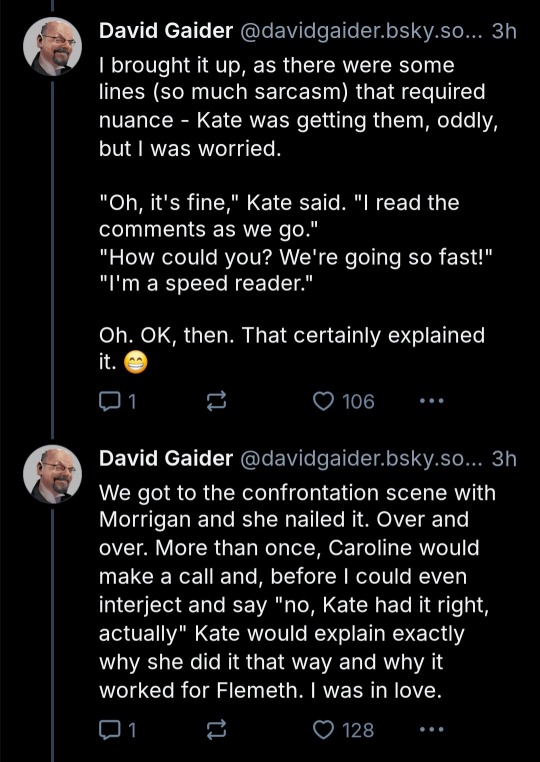Open the post text beginning "I brought it up"
The width and height of the screenshot is (540, 762).
click(298, 213)
